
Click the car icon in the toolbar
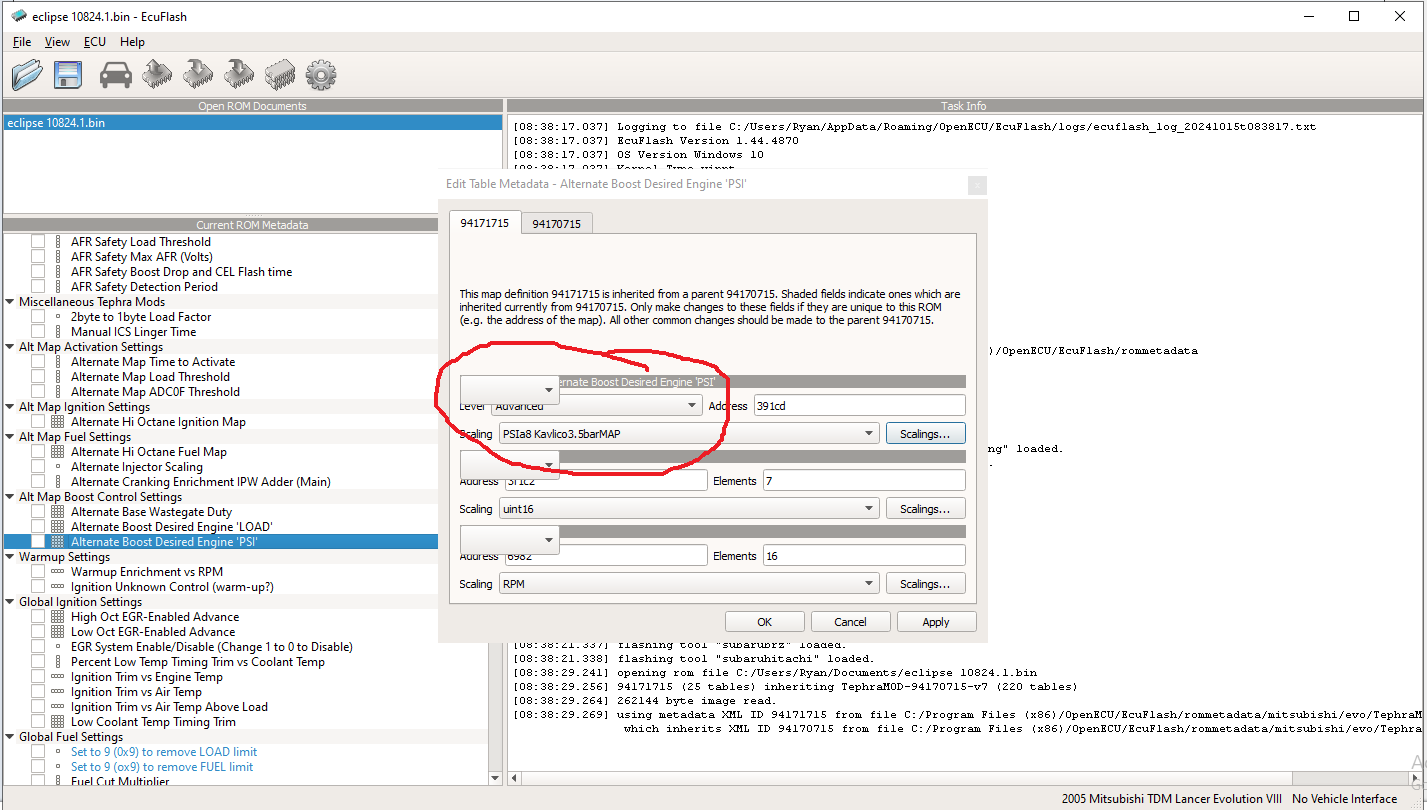click(116, 75)
